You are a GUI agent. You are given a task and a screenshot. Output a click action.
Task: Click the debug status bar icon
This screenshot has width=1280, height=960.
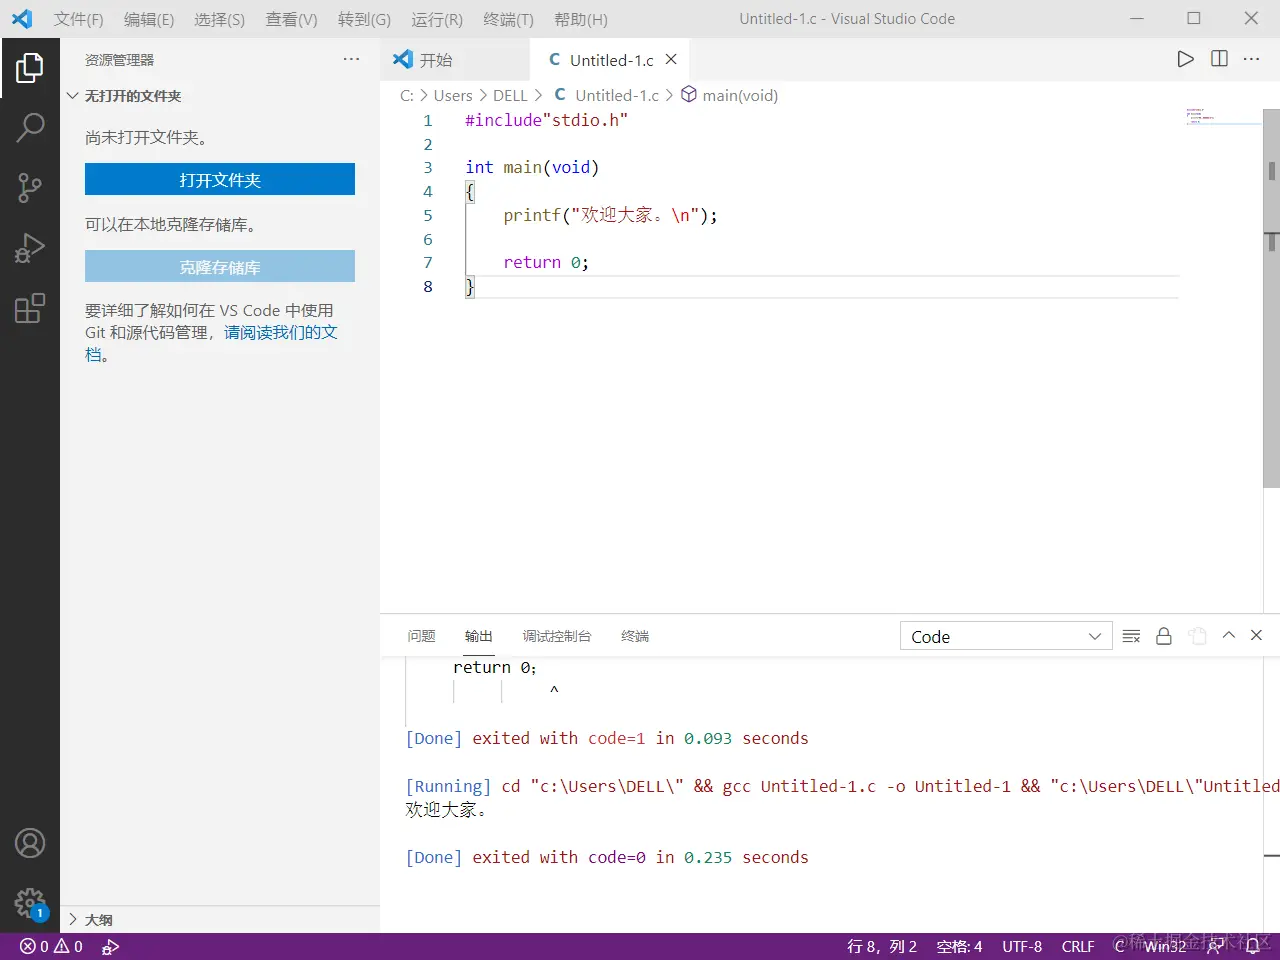coord(111,946)
